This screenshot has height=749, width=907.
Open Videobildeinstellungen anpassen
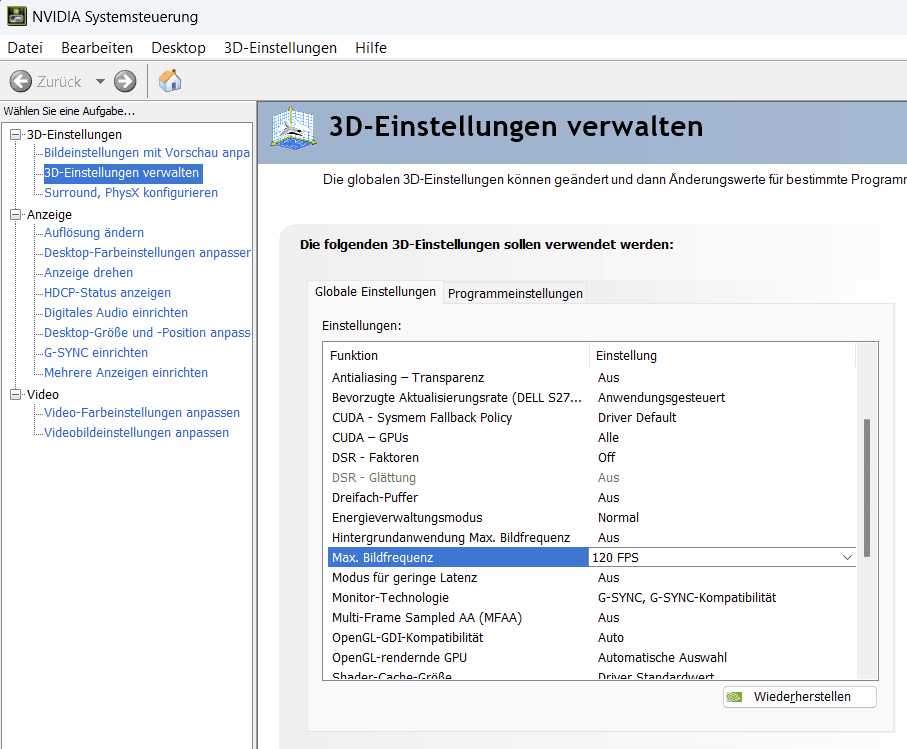click(137, 433)
